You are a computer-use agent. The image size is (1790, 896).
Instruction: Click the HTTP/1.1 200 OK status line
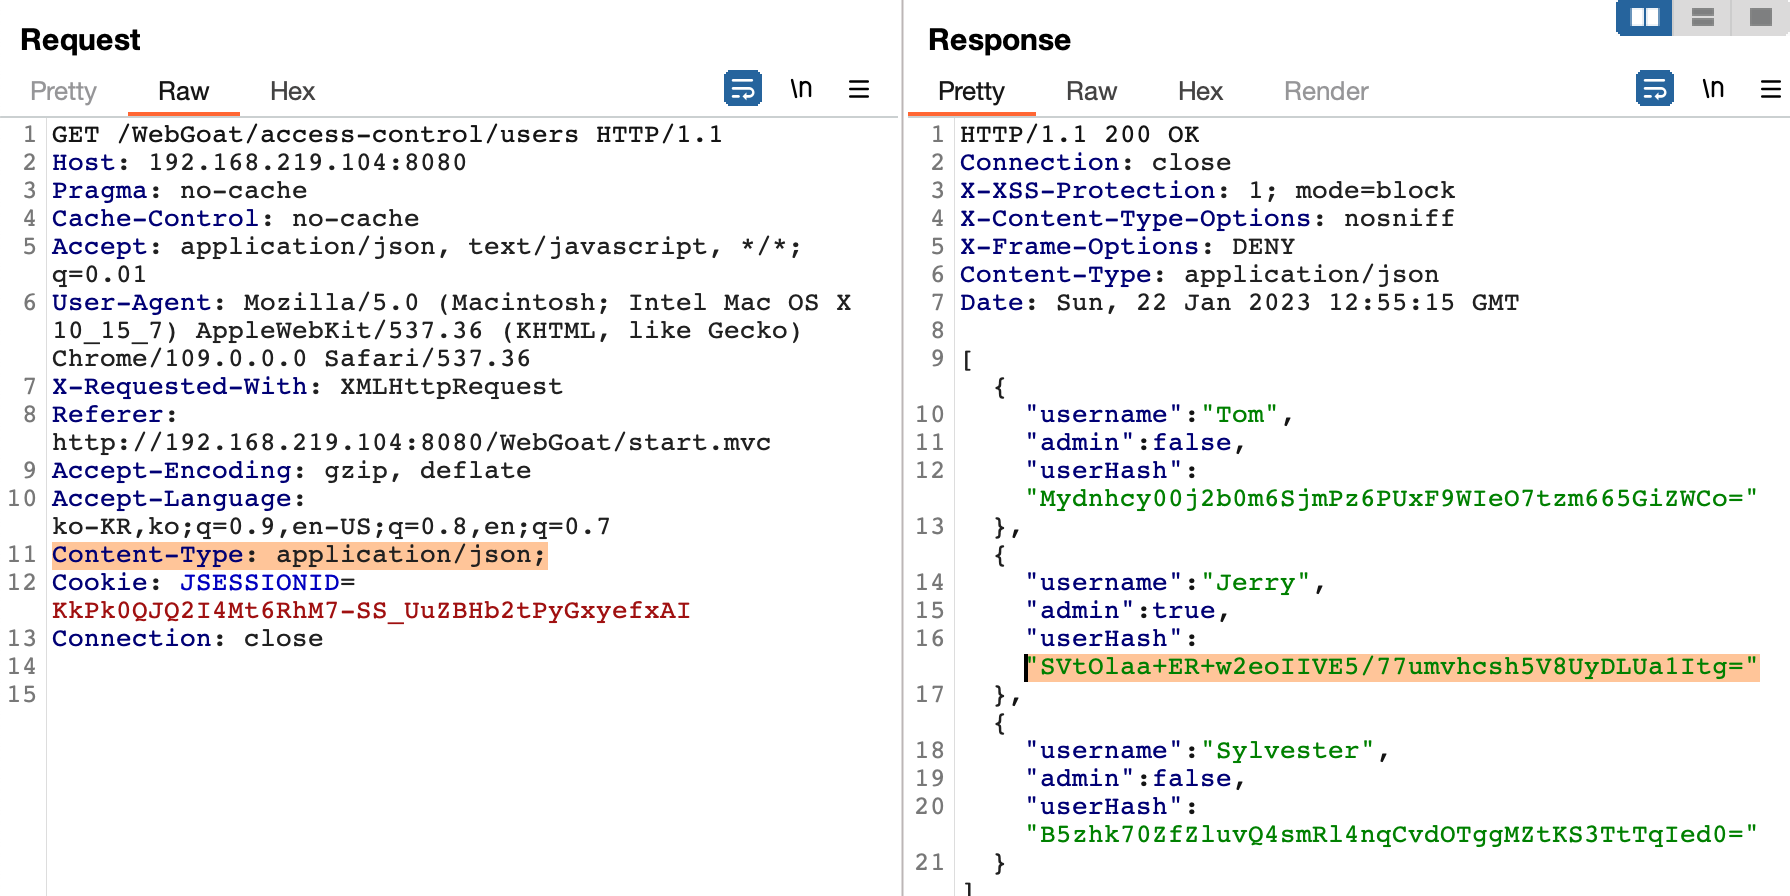[x=1079, y=134]
